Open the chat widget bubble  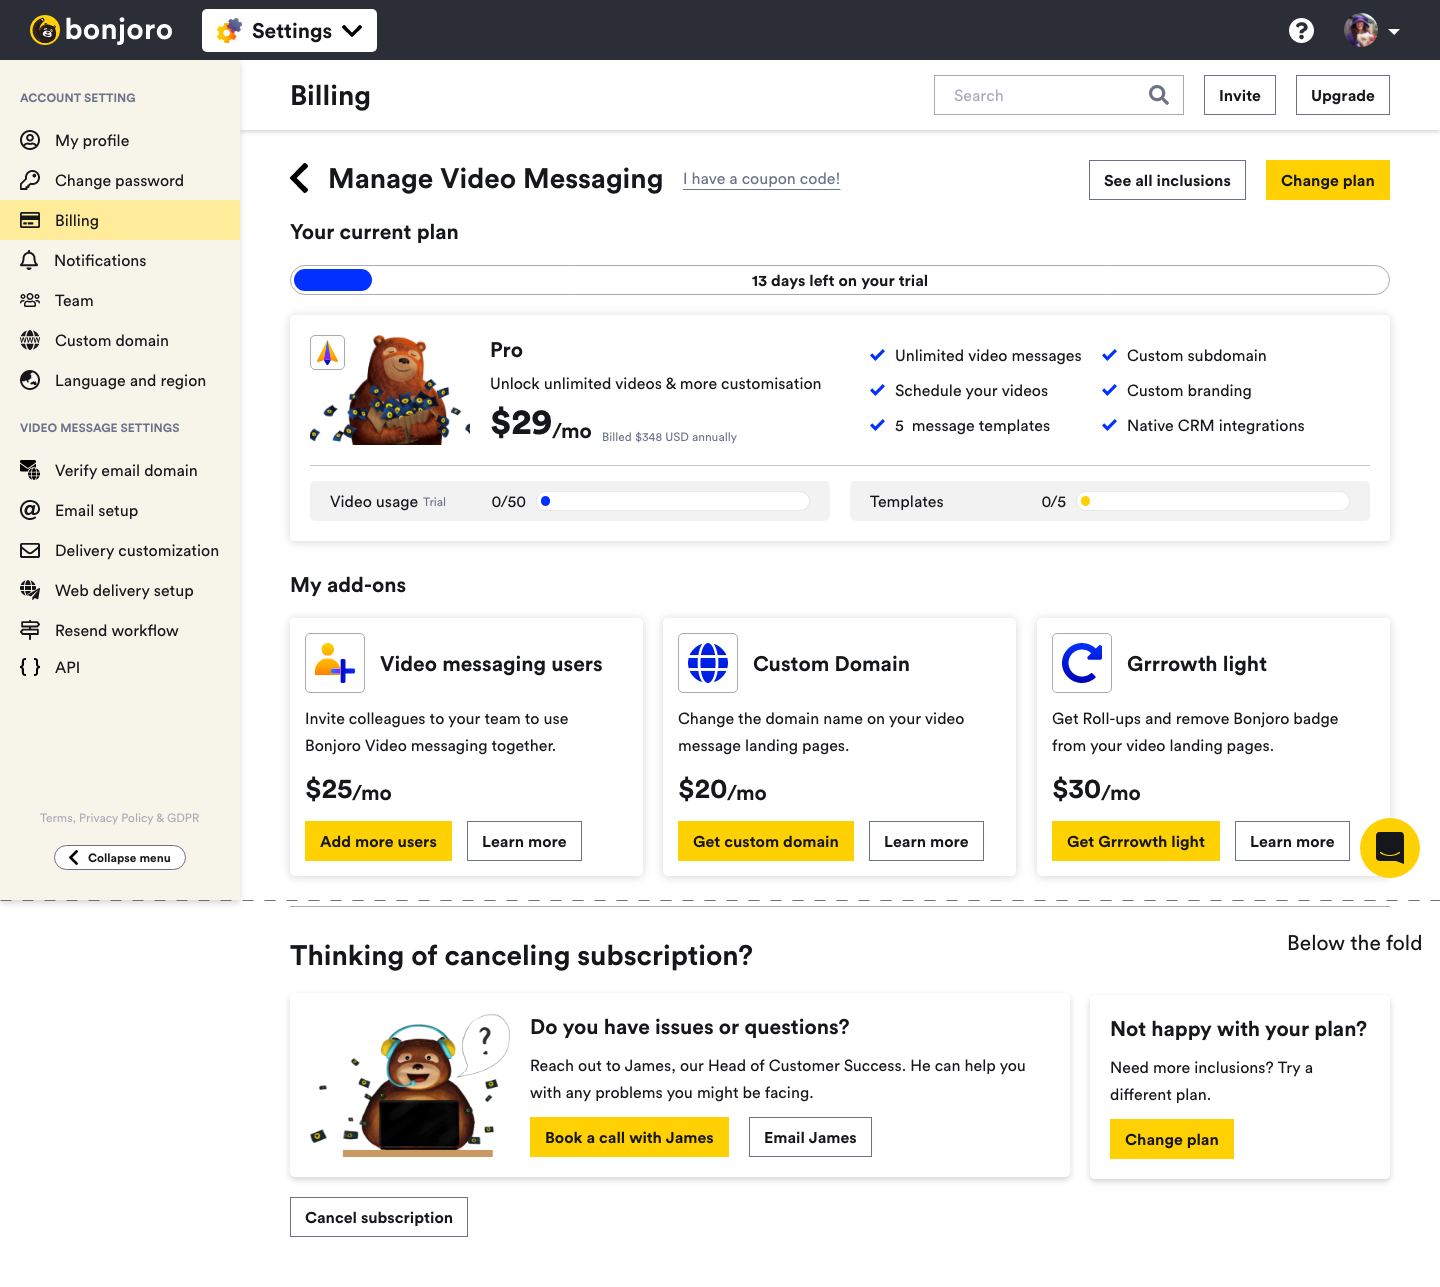click(1390, 848)
